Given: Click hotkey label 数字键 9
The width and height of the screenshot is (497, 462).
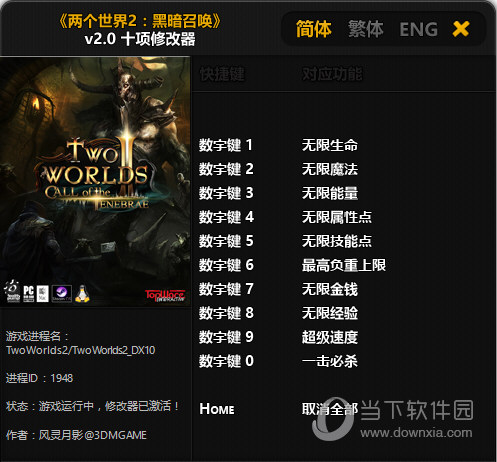Looking at the screenshot, I should 226,337.
